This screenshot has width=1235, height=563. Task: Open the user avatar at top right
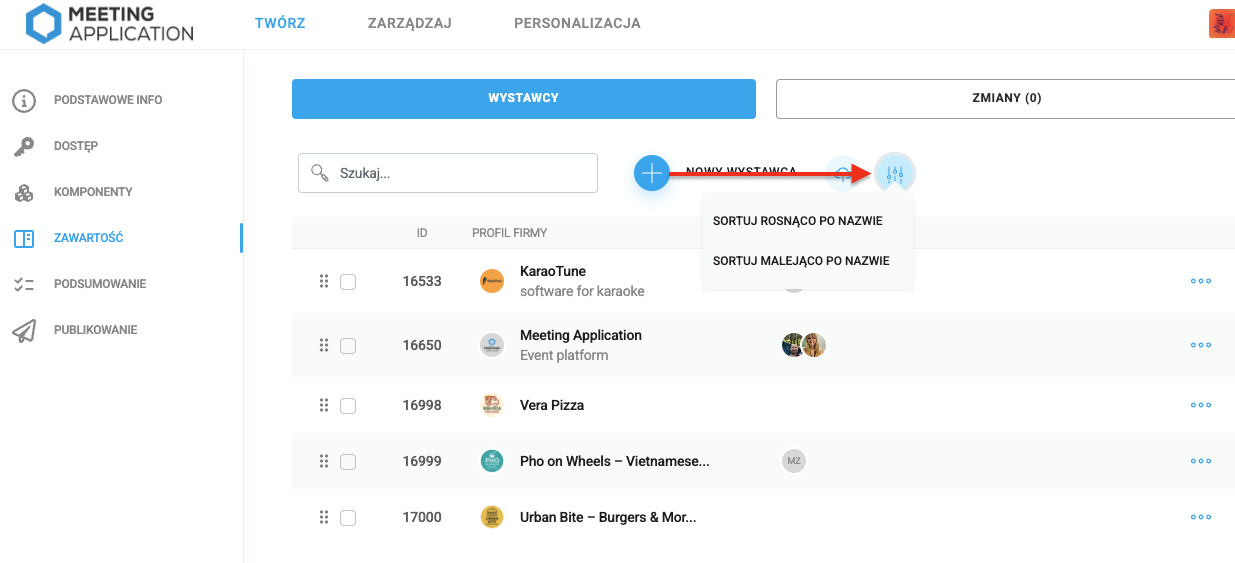pos(1222,24)
